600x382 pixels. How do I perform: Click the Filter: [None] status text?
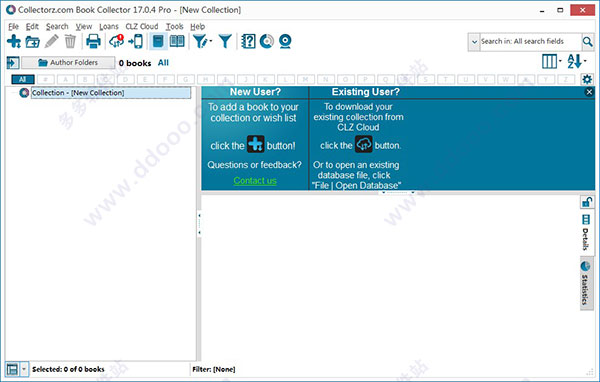tap(214, 369)
